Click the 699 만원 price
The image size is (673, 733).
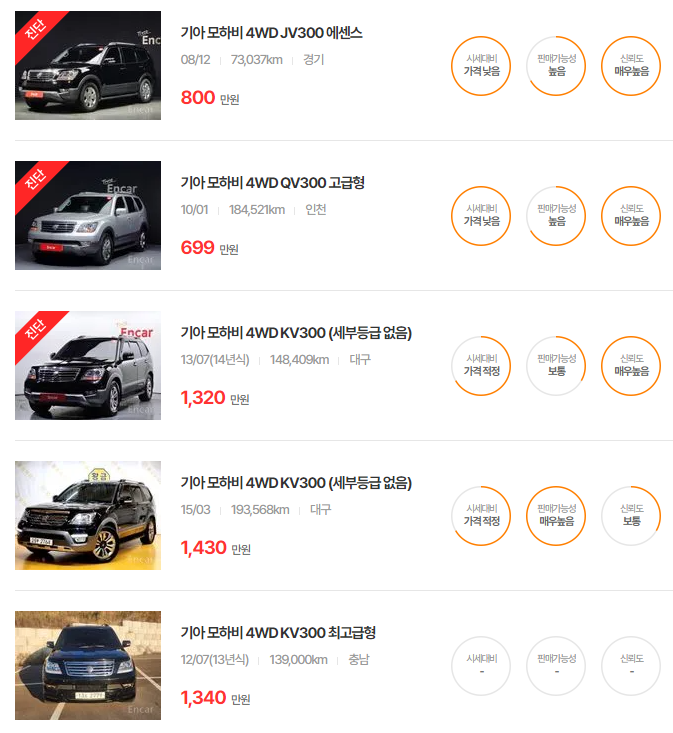coord(210,248)
